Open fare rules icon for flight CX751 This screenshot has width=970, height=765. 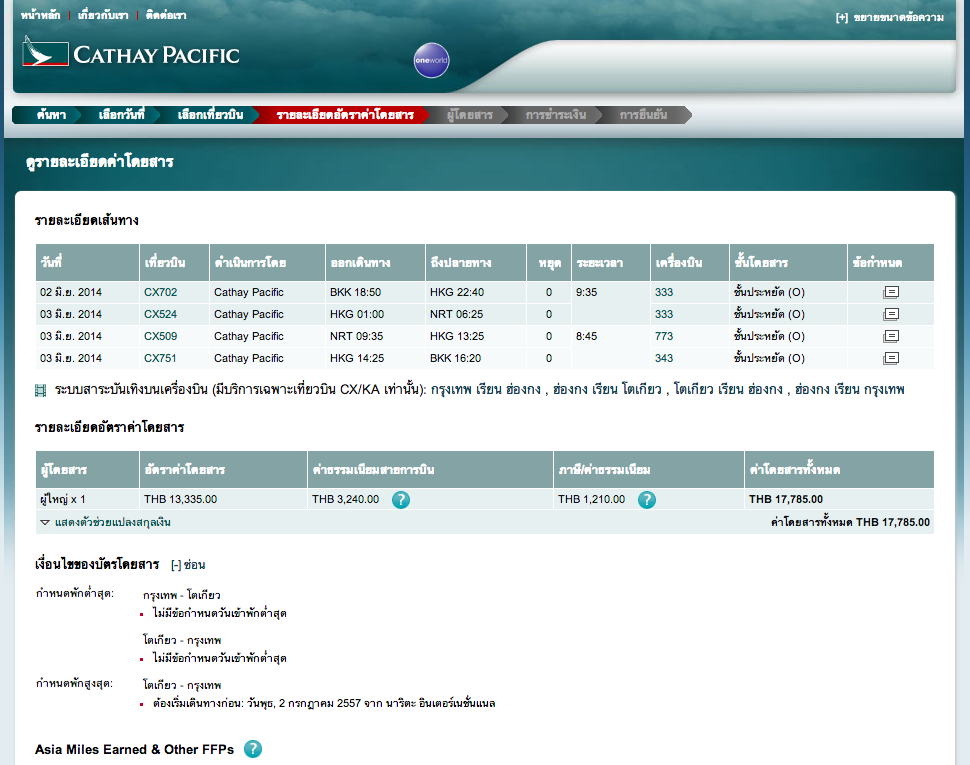tap(891, 358)
